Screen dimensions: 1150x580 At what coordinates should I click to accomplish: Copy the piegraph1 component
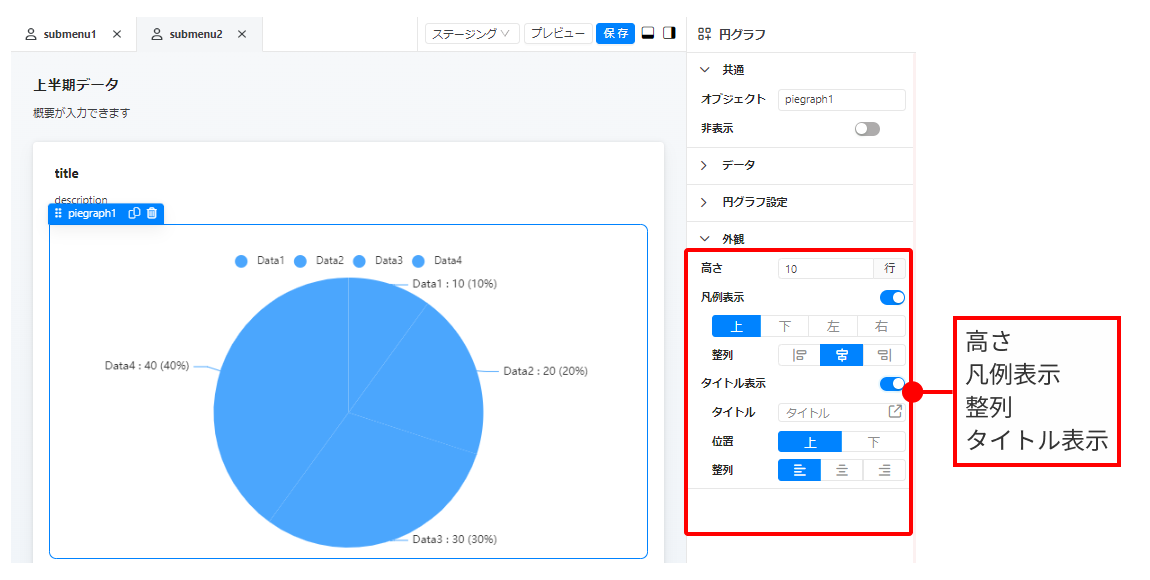click(134, 213)
